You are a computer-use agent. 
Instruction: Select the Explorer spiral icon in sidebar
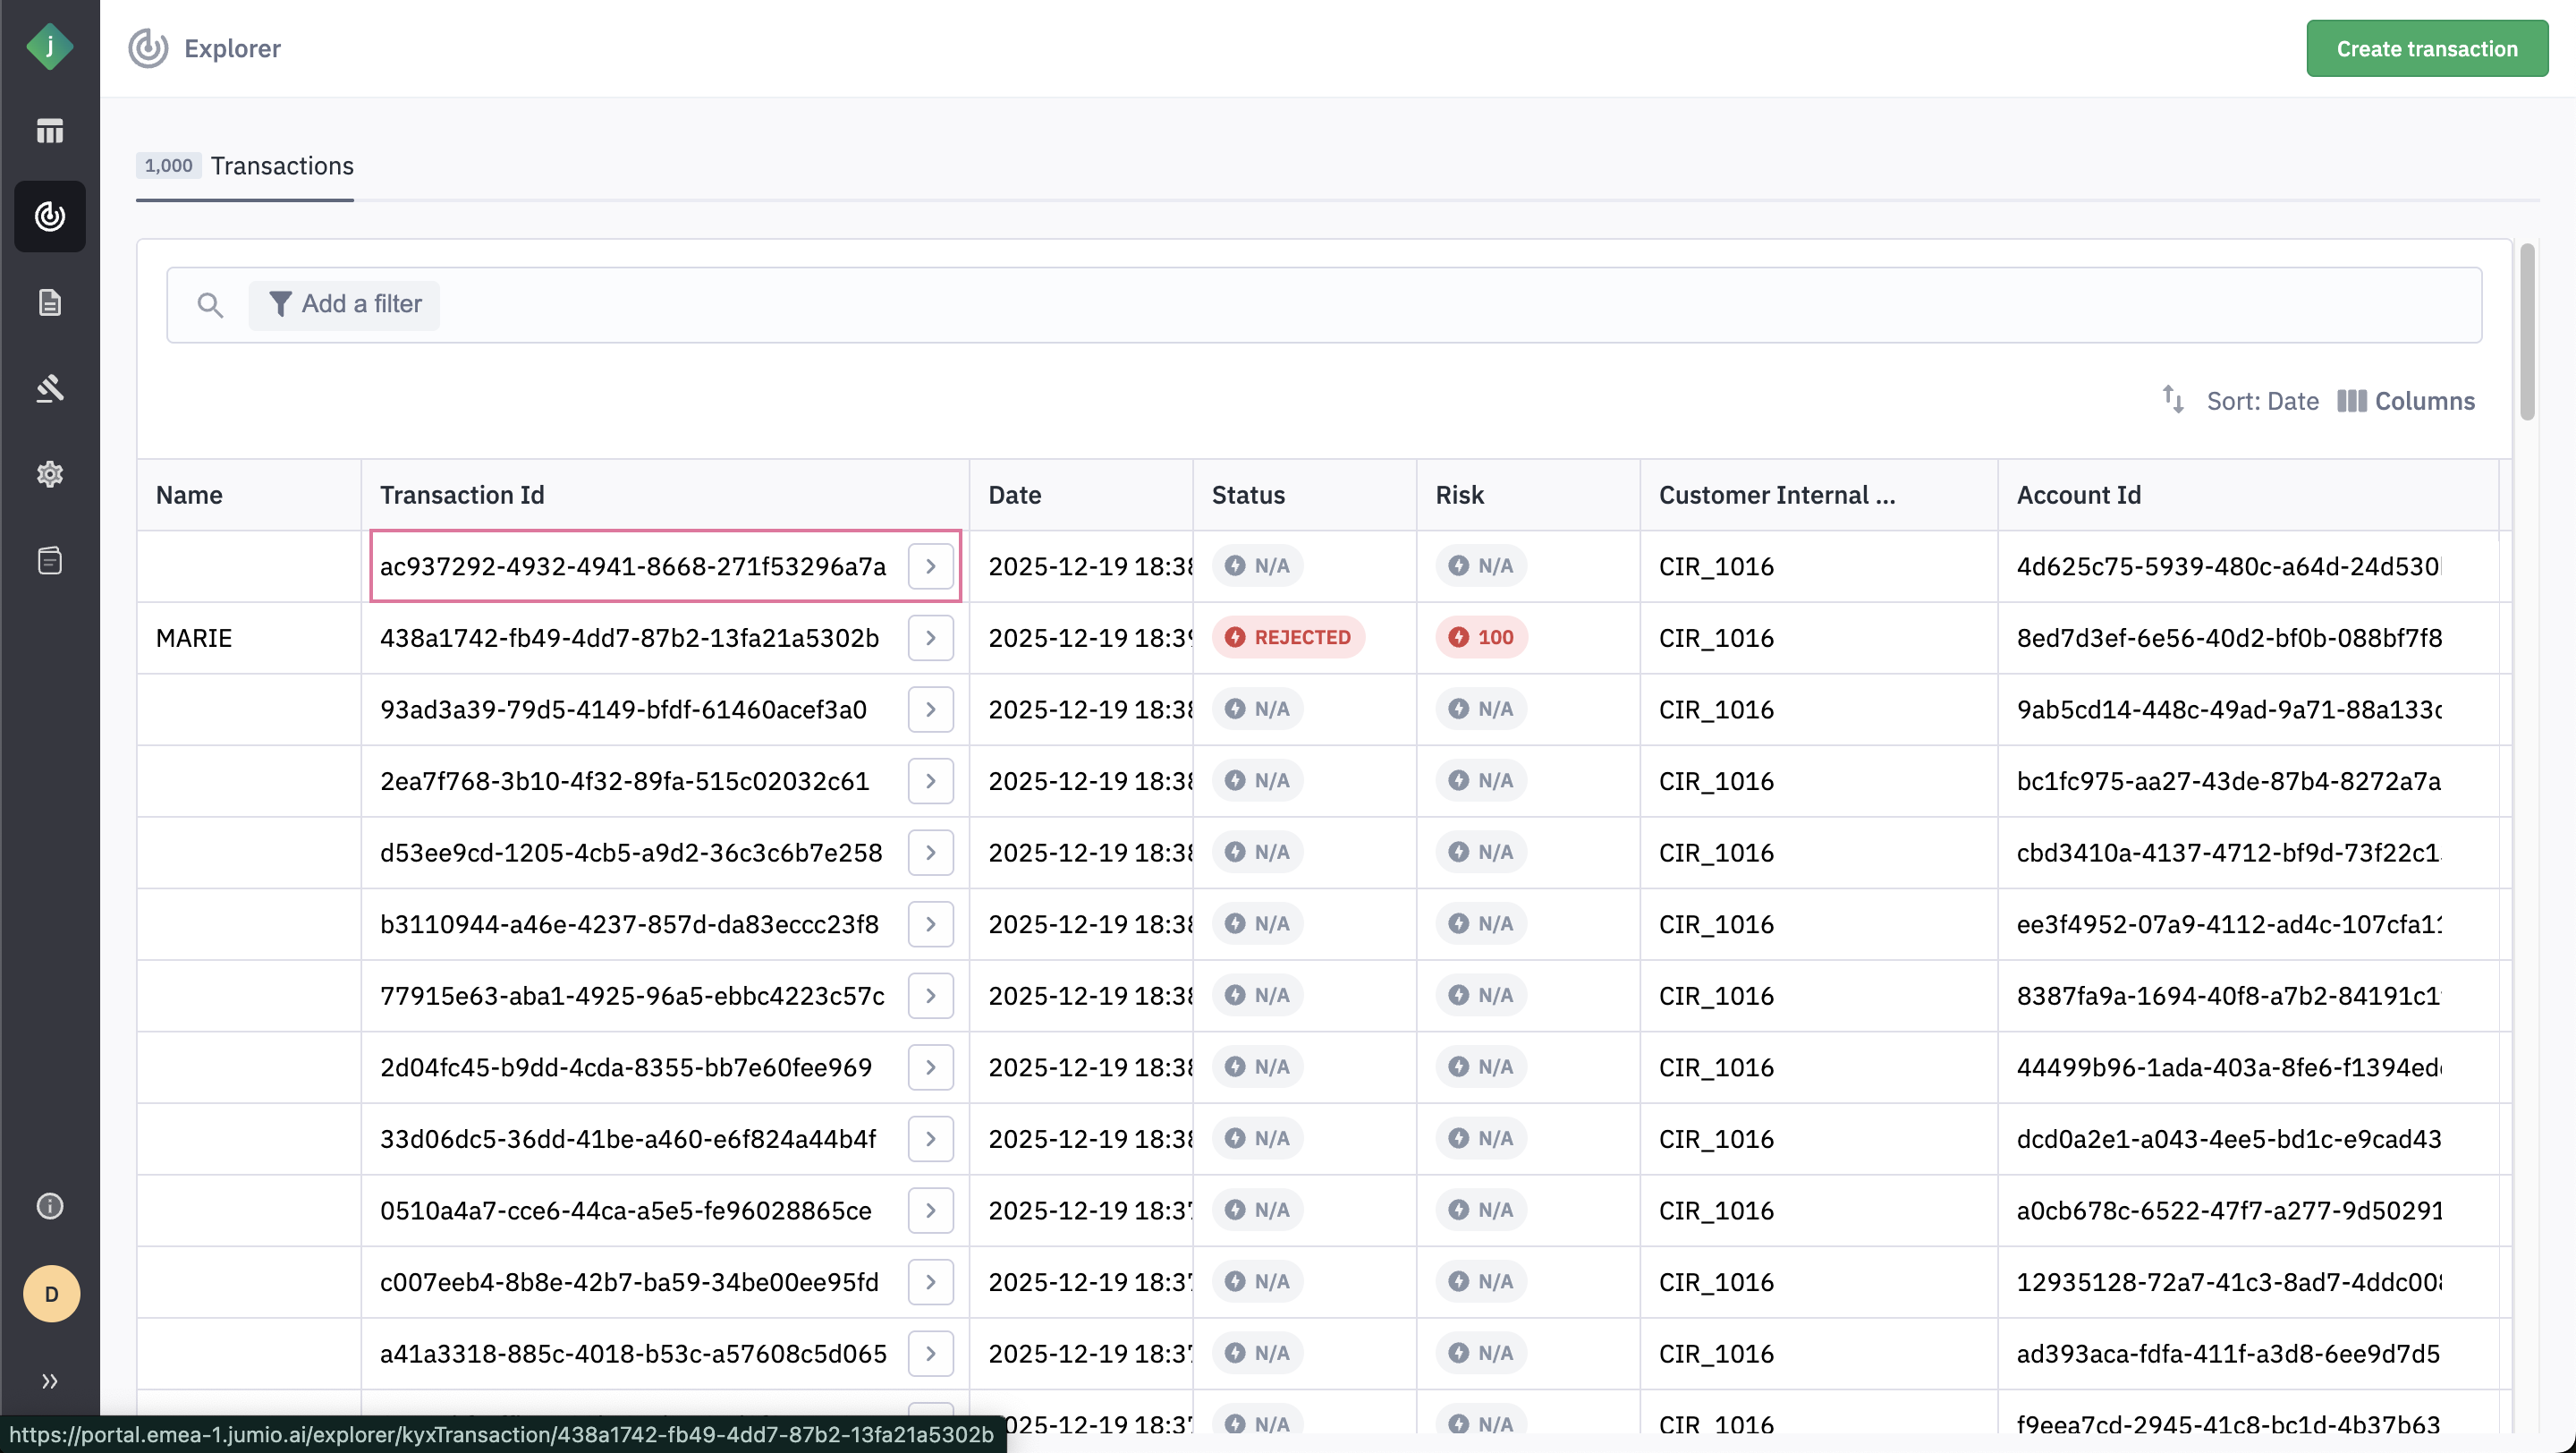click(49, 216)
